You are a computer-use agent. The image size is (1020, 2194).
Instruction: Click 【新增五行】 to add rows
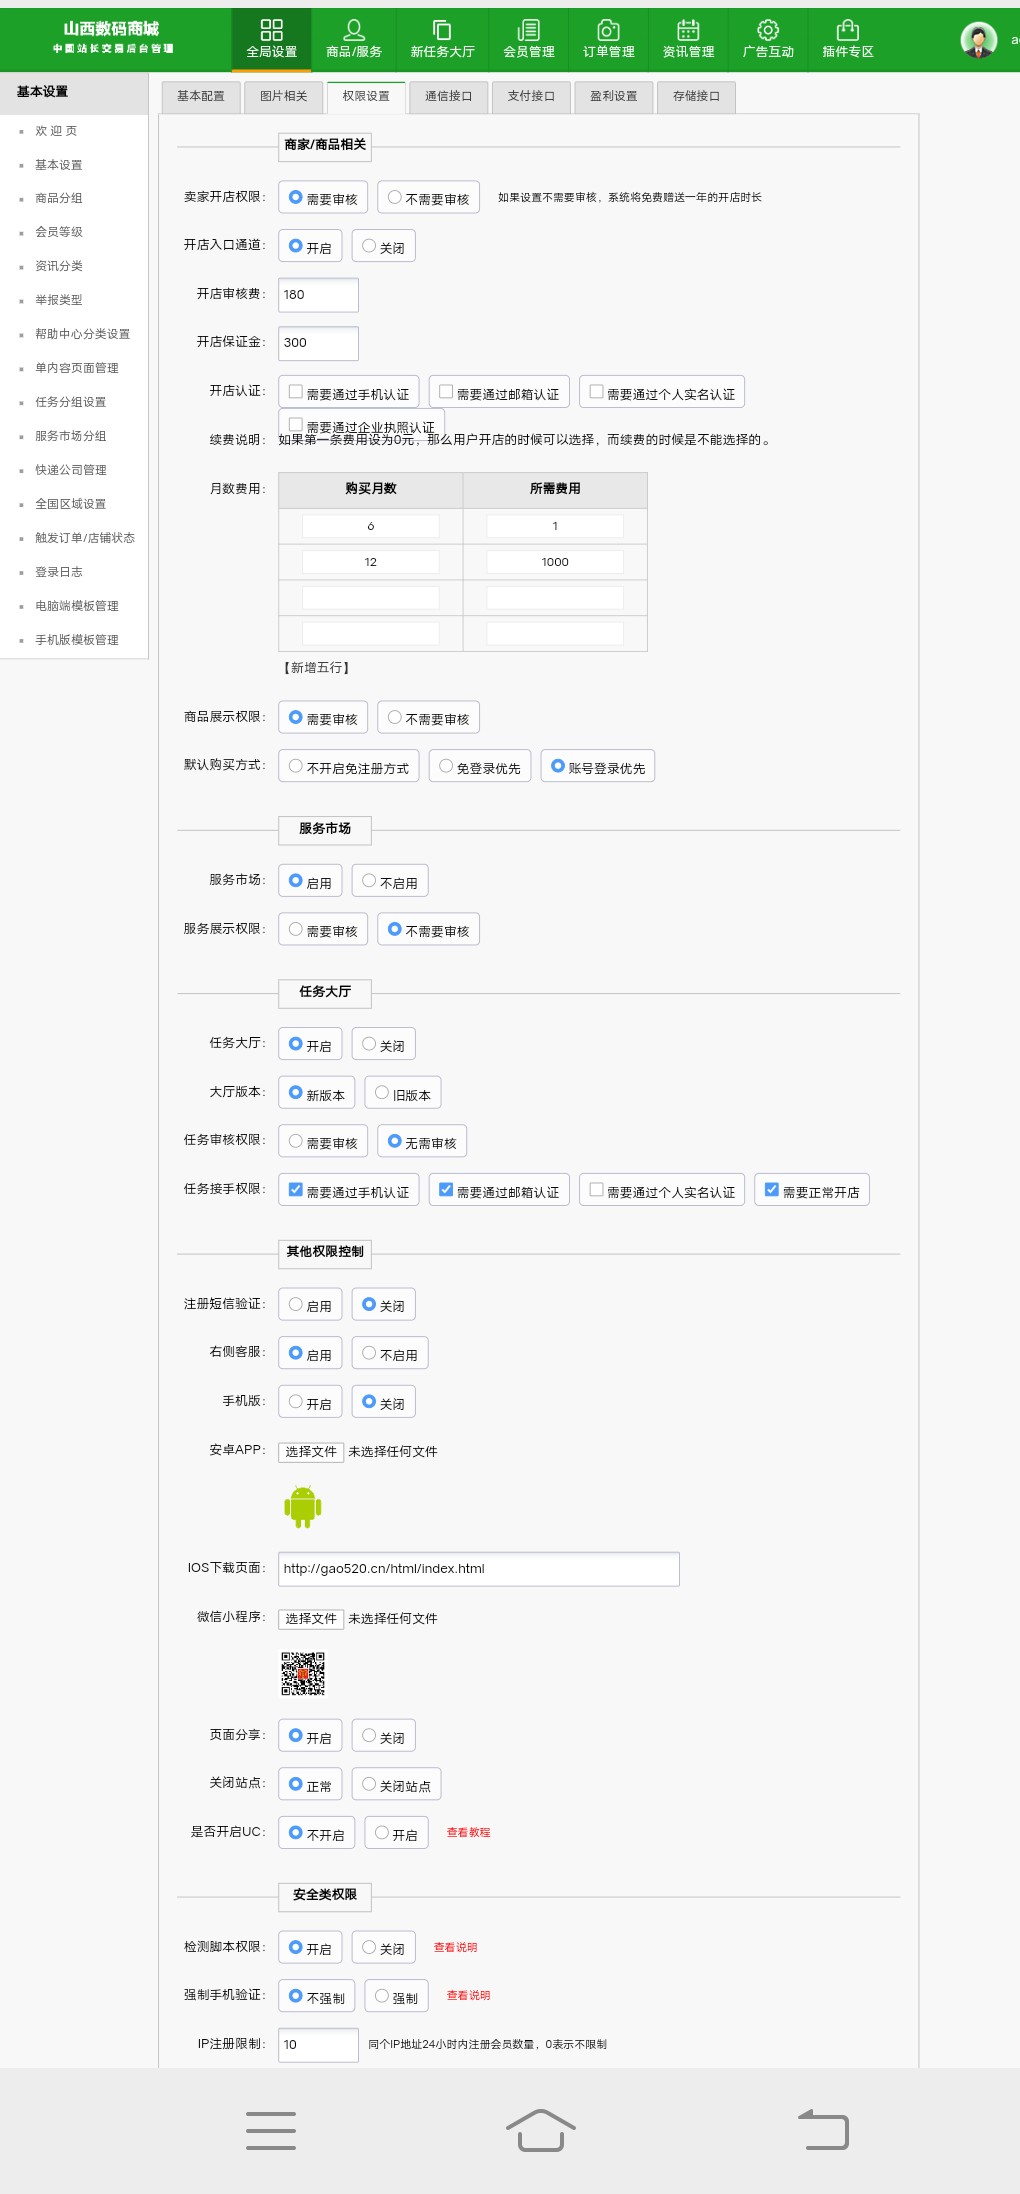click(x=317, y=668)
